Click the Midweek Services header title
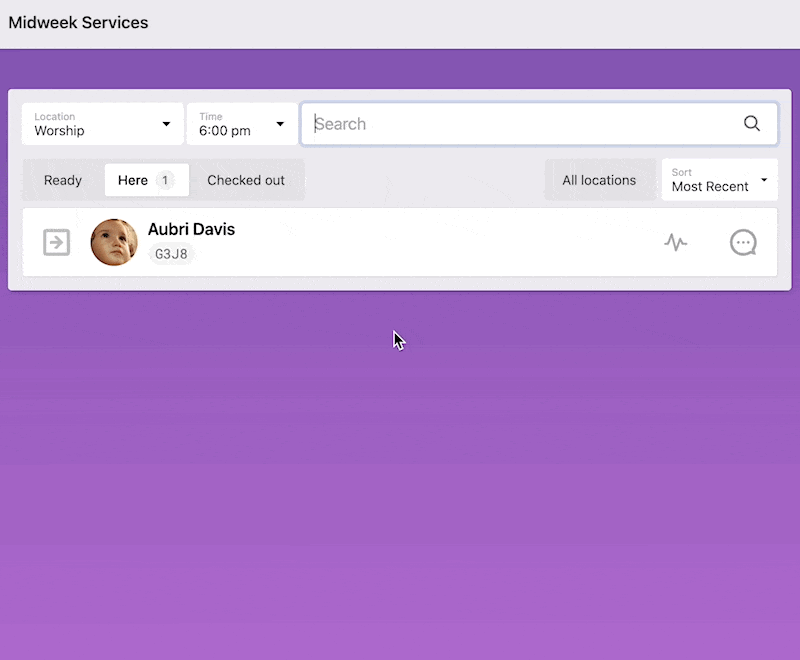Image resolution: width=800 pixels, height=660 pixels. tap(78, 23)
